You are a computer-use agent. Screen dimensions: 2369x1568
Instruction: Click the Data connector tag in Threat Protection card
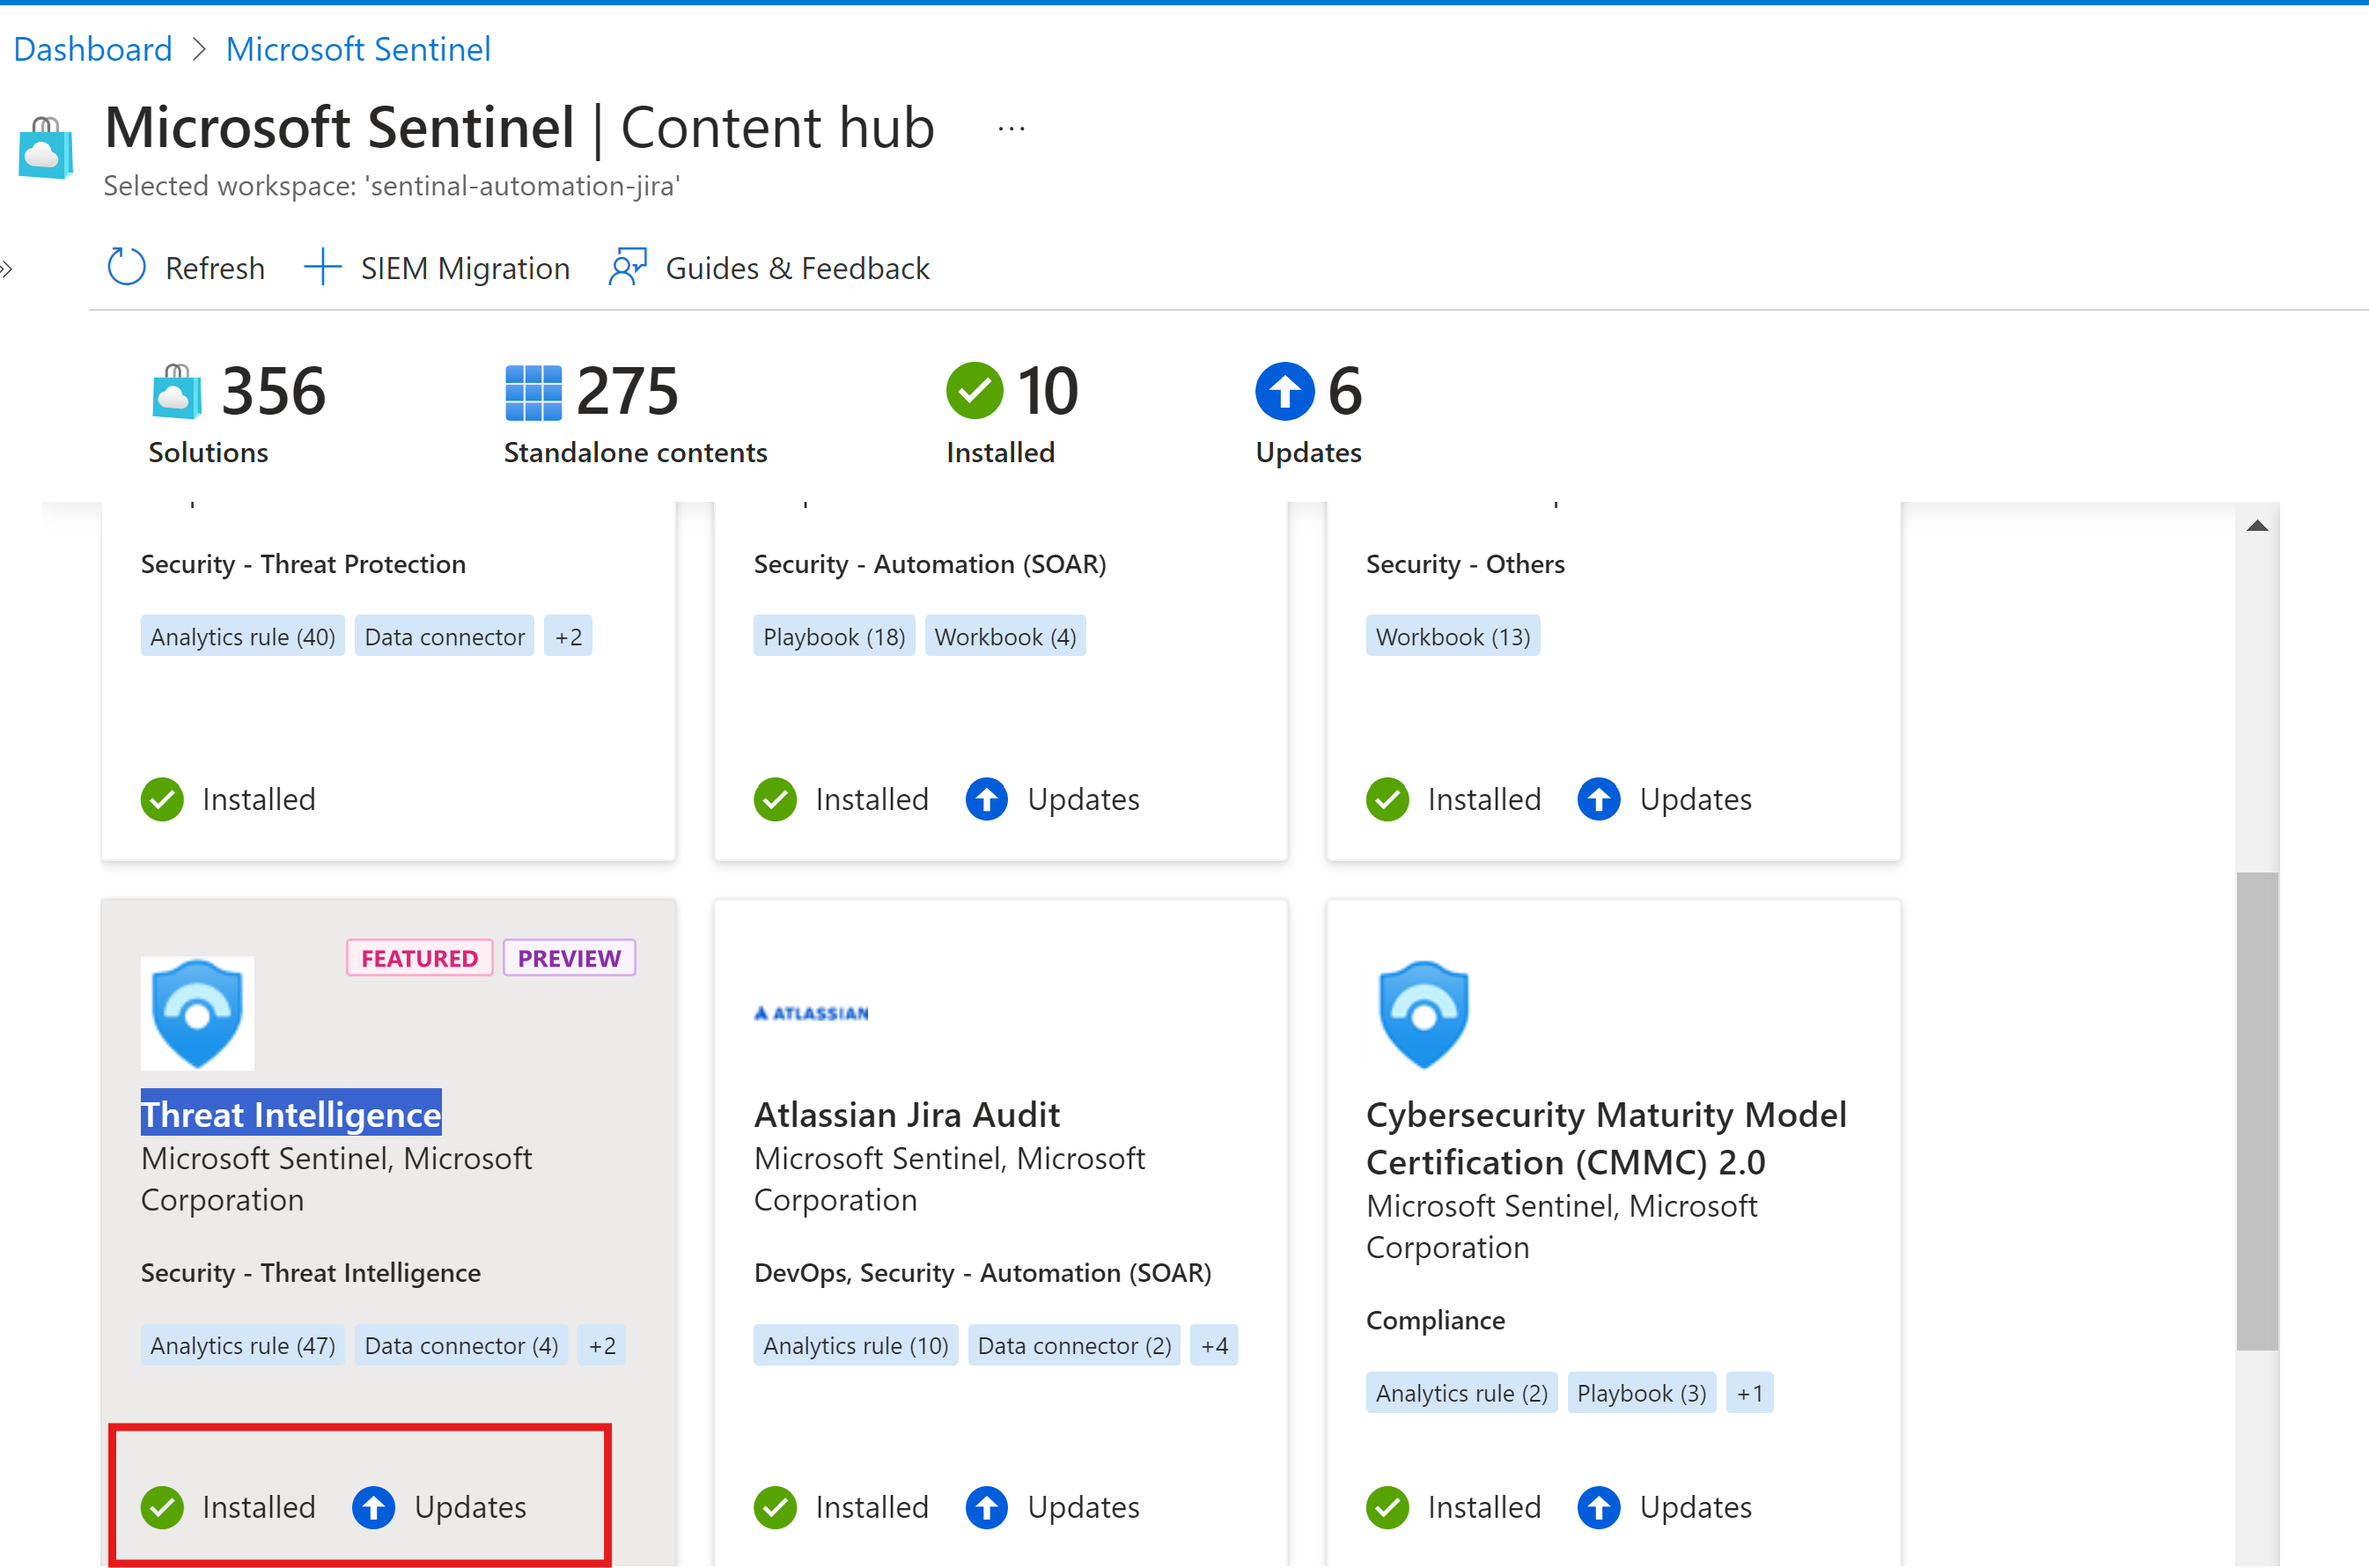click(x=444, y=636)
